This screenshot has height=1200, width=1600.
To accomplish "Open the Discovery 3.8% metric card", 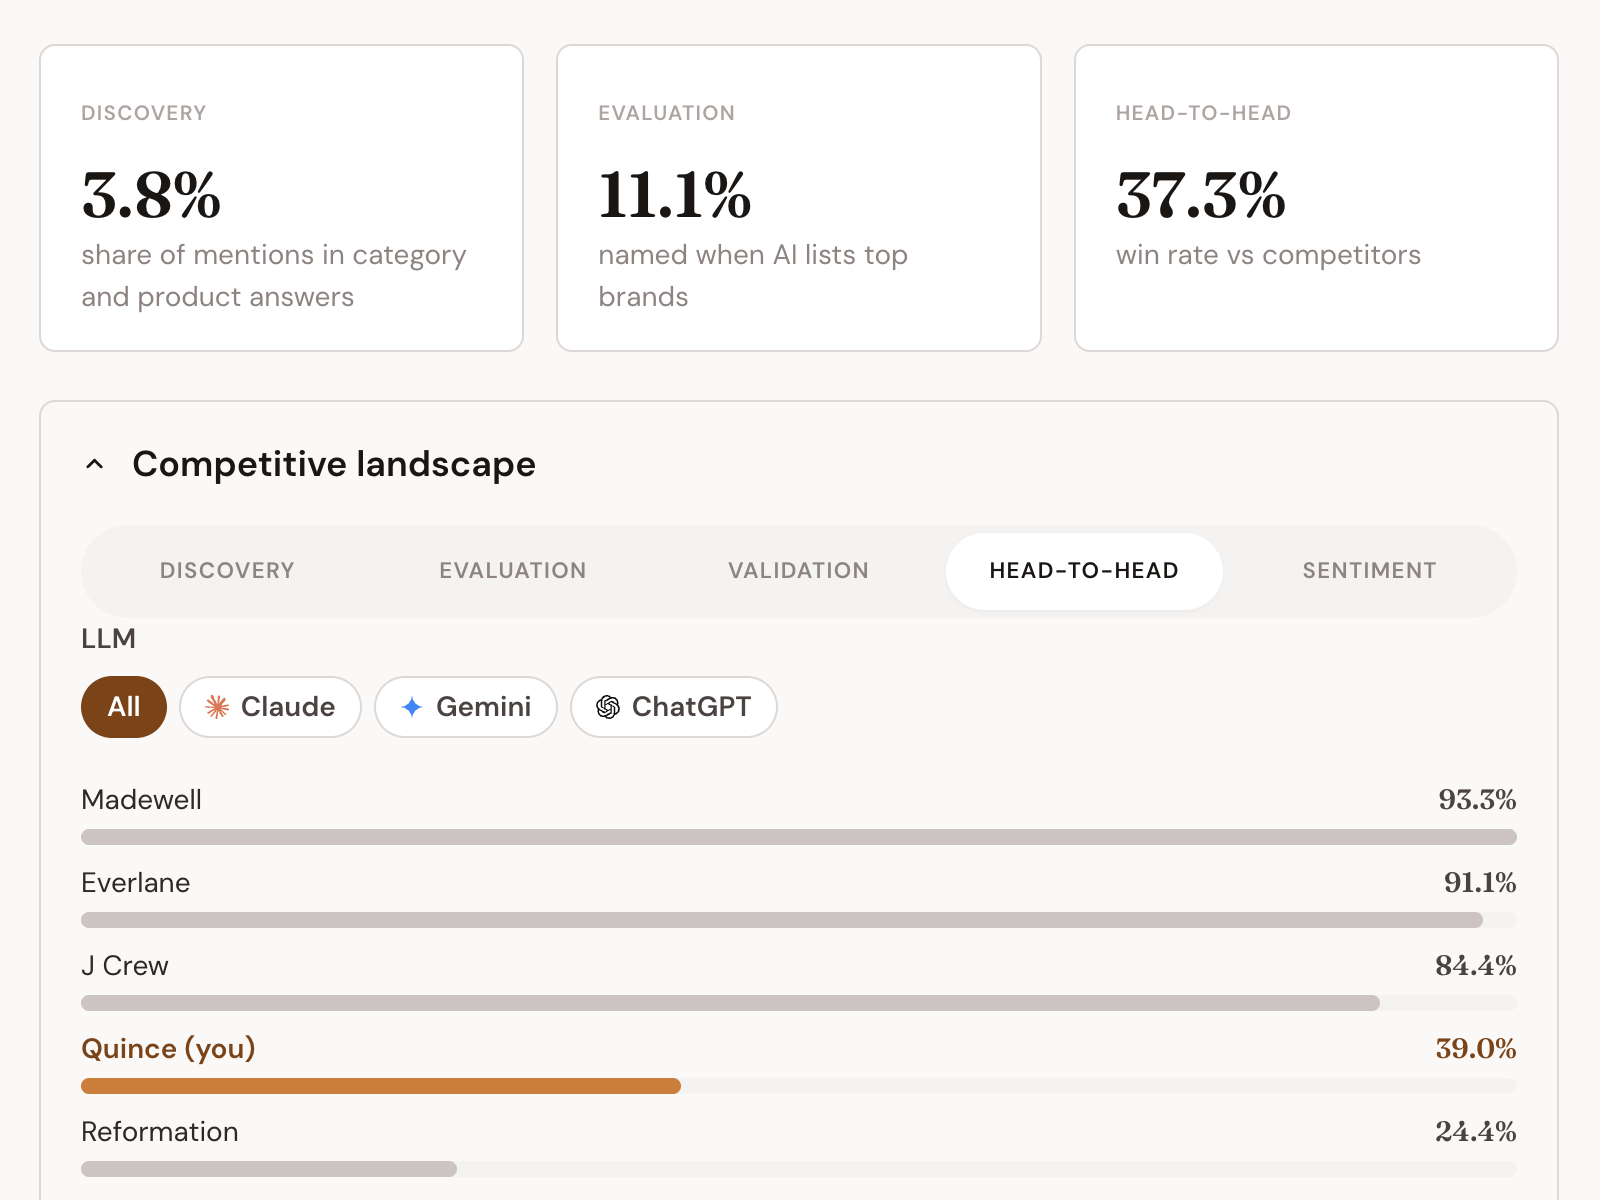I will [x=282, y=198].
